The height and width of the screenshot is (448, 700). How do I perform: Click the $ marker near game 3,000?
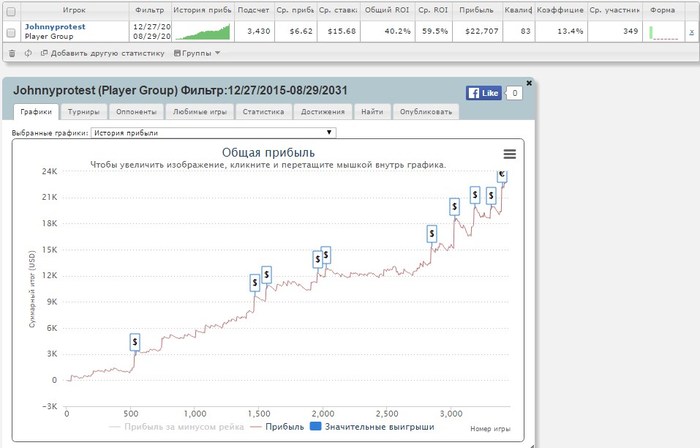pyautogui.click(x=454, y=207)
